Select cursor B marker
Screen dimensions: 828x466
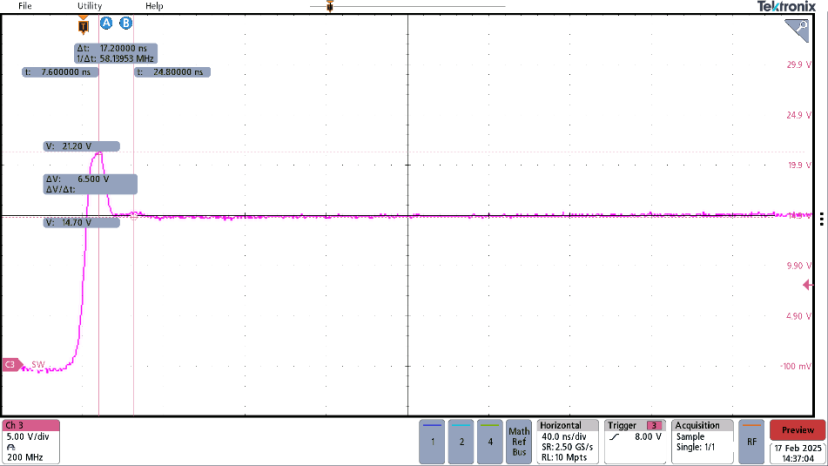126,23
